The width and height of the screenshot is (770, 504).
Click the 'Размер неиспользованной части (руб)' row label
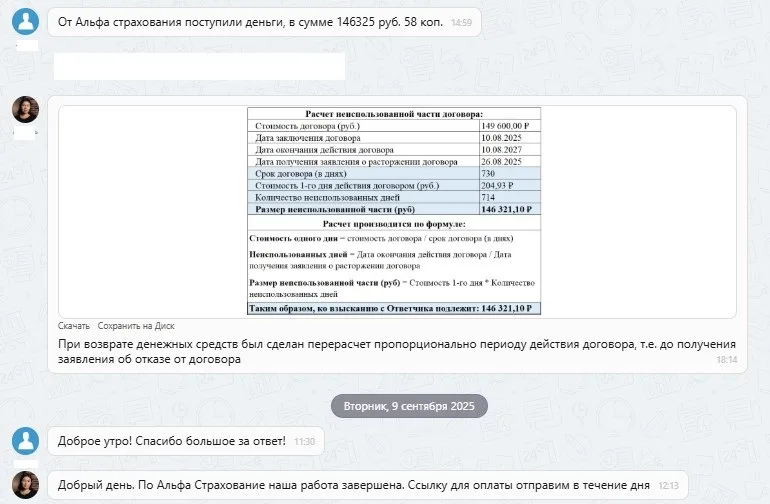pyautogui.click(x=335, y=210)
